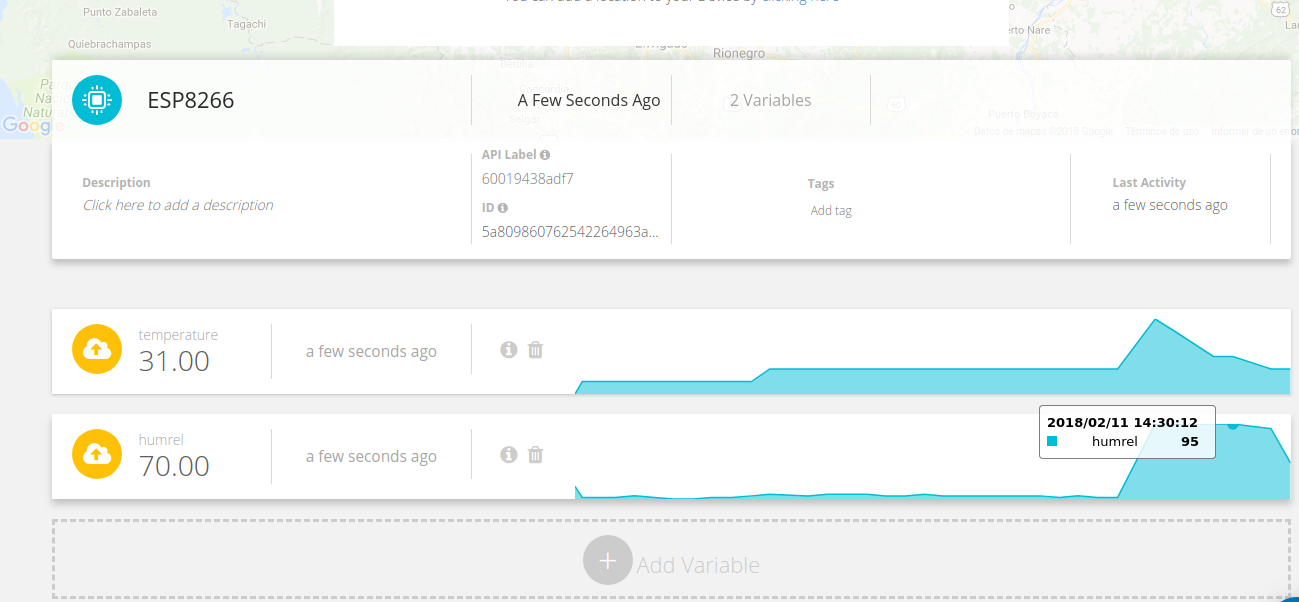Screen dimensions: 1299x602
Task: Click 'Informar de un error' map link
Action: pyautogui.click(x=1255, y=131)
